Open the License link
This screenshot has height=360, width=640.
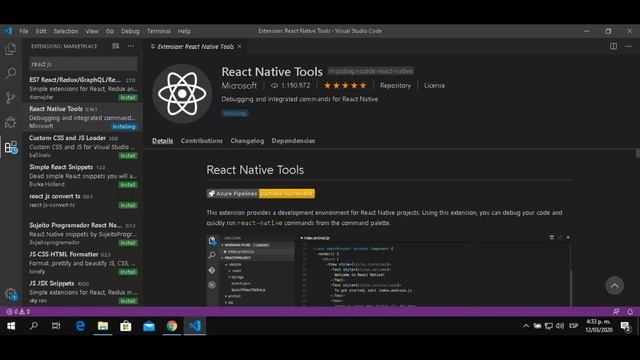(434, 85)
